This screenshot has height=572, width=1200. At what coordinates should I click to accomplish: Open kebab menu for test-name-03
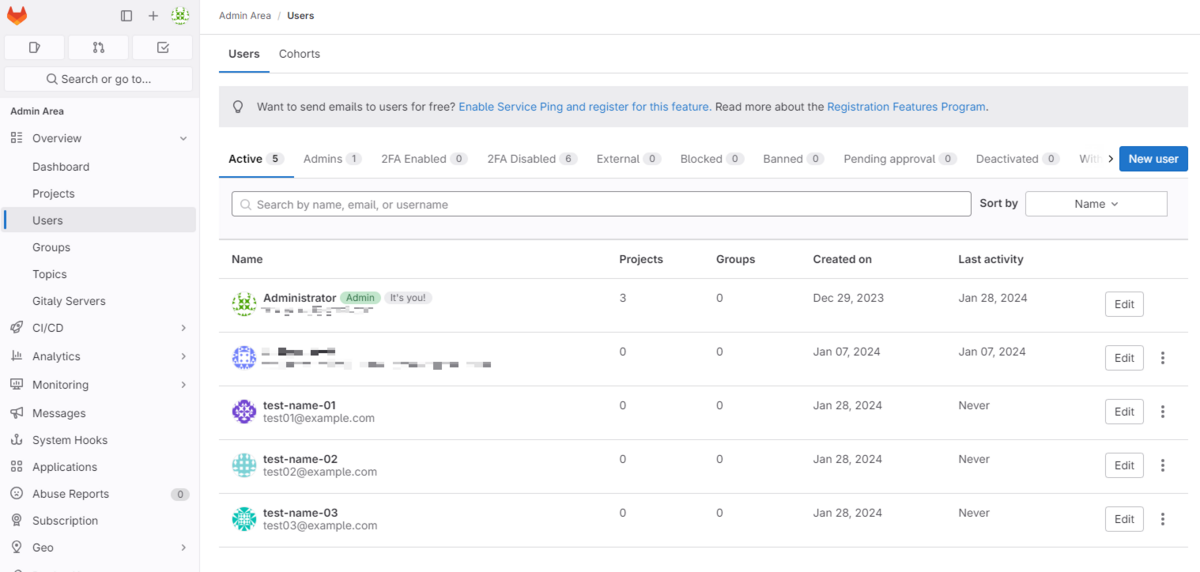[x=1162, y=519]
